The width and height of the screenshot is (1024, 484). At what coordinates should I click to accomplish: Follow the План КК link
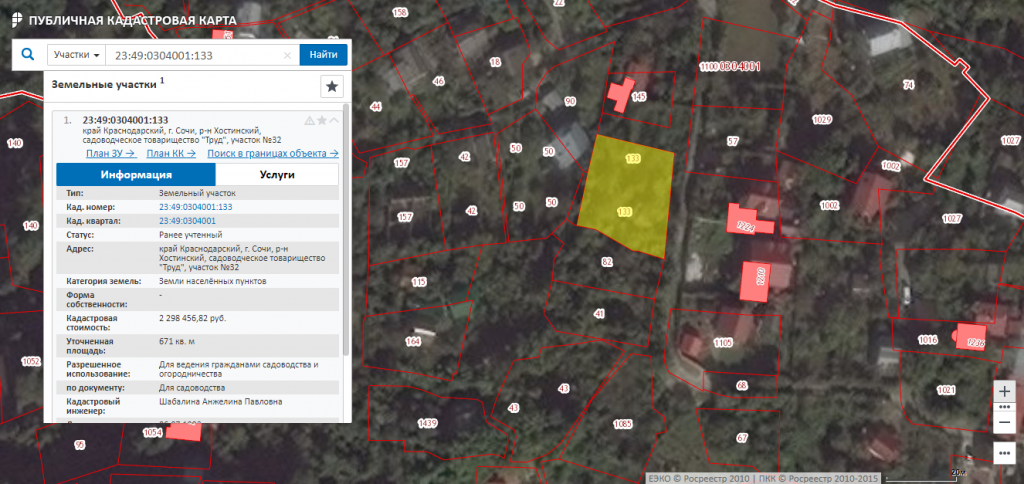click(170, 153)
